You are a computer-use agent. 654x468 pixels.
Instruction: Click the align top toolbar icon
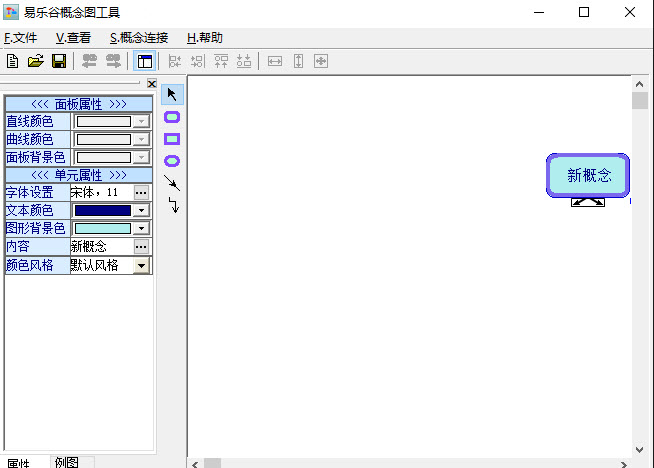pos(221,61)
